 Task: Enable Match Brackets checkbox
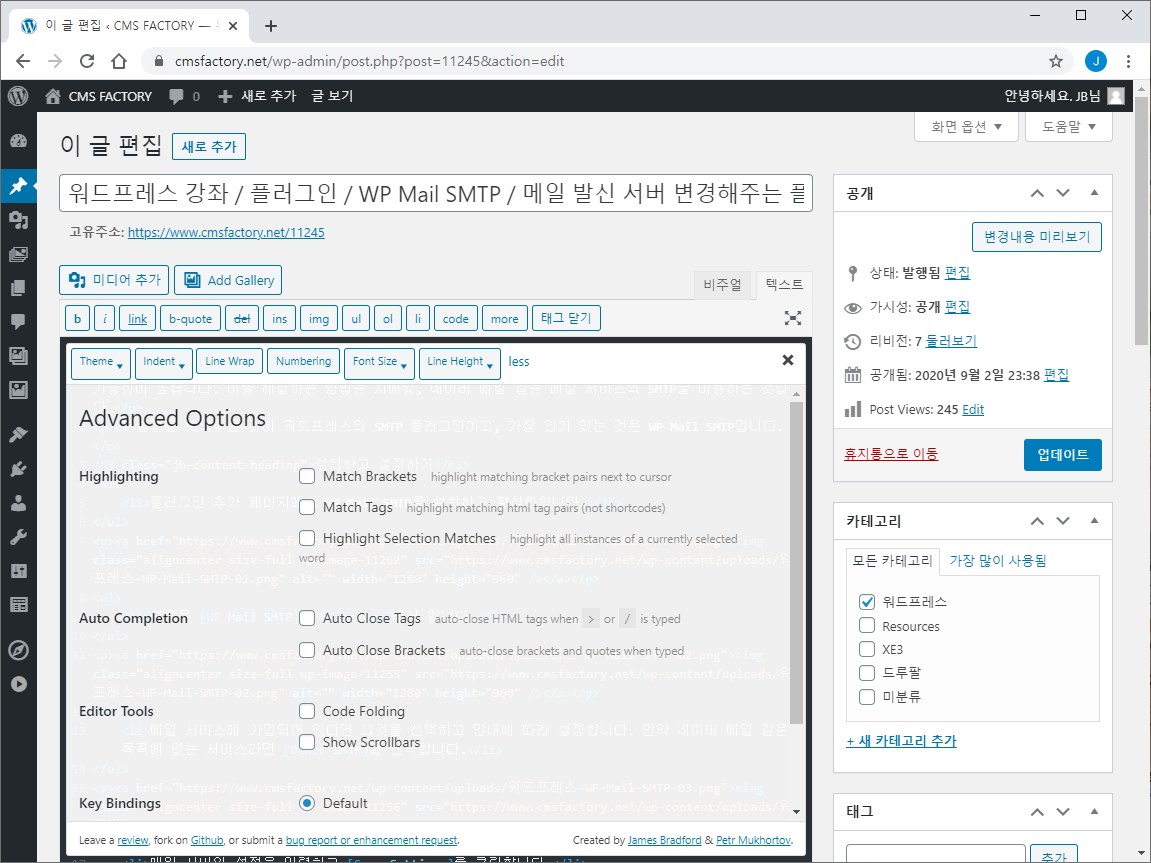click(307, 476)
